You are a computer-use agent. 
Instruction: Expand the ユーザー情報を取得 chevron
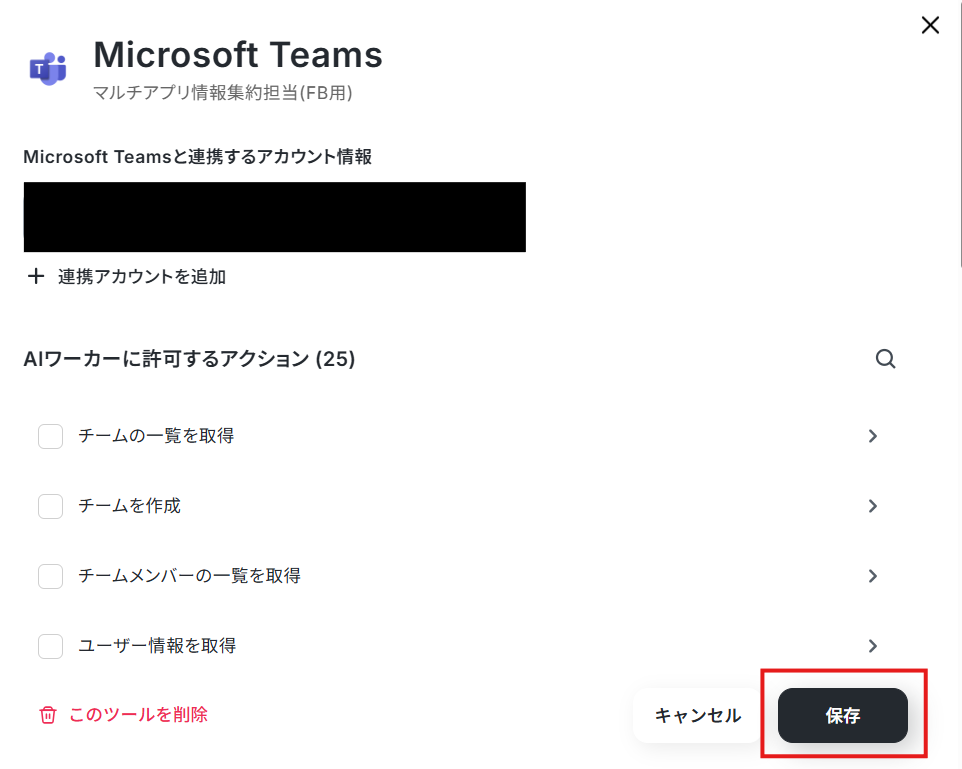click(872, 646)
